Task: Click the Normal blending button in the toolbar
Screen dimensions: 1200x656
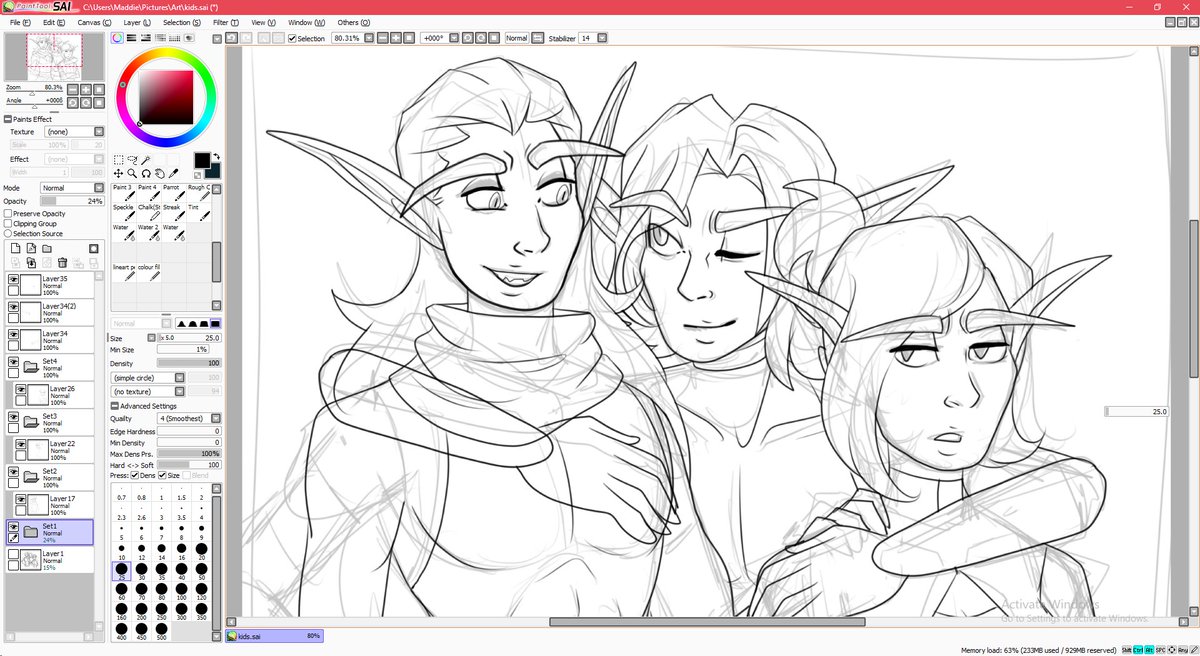Action: [516, 38]
